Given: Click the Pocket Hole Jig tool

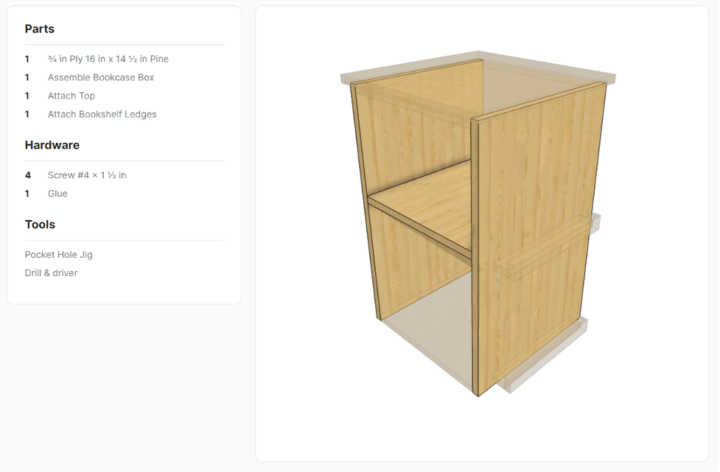Looking at the screenshot, I should point(58,254).
